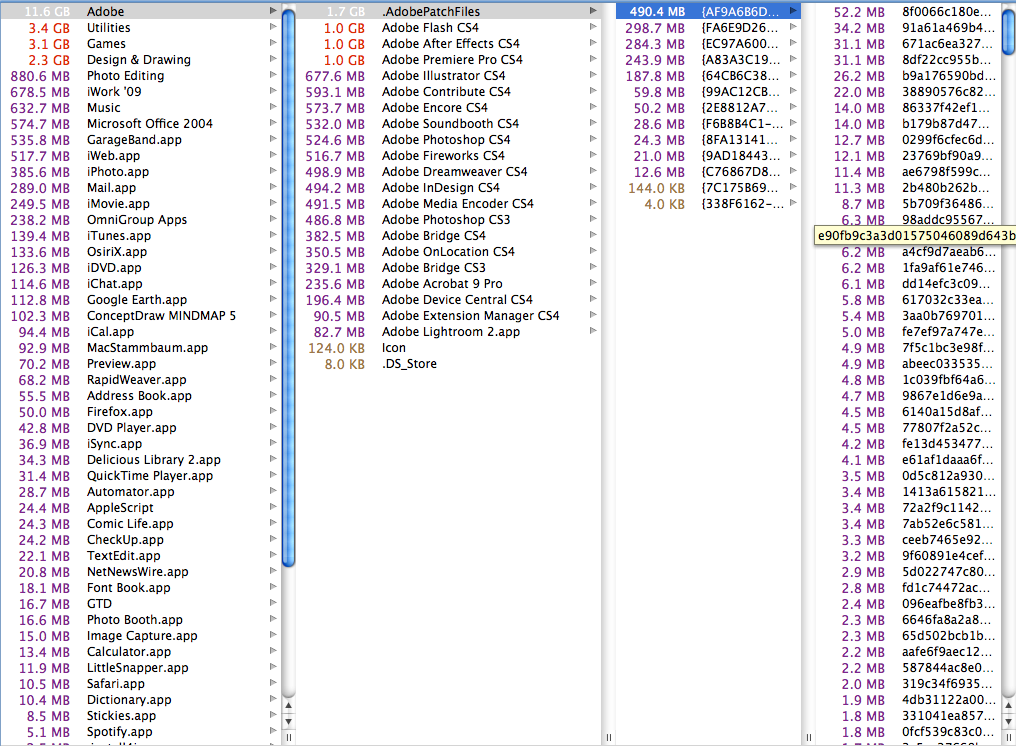The image size is (1016, 746).
Task: Expand Adobe Photoshop CS4 disclosure arrow
Action: pos(593,139)
